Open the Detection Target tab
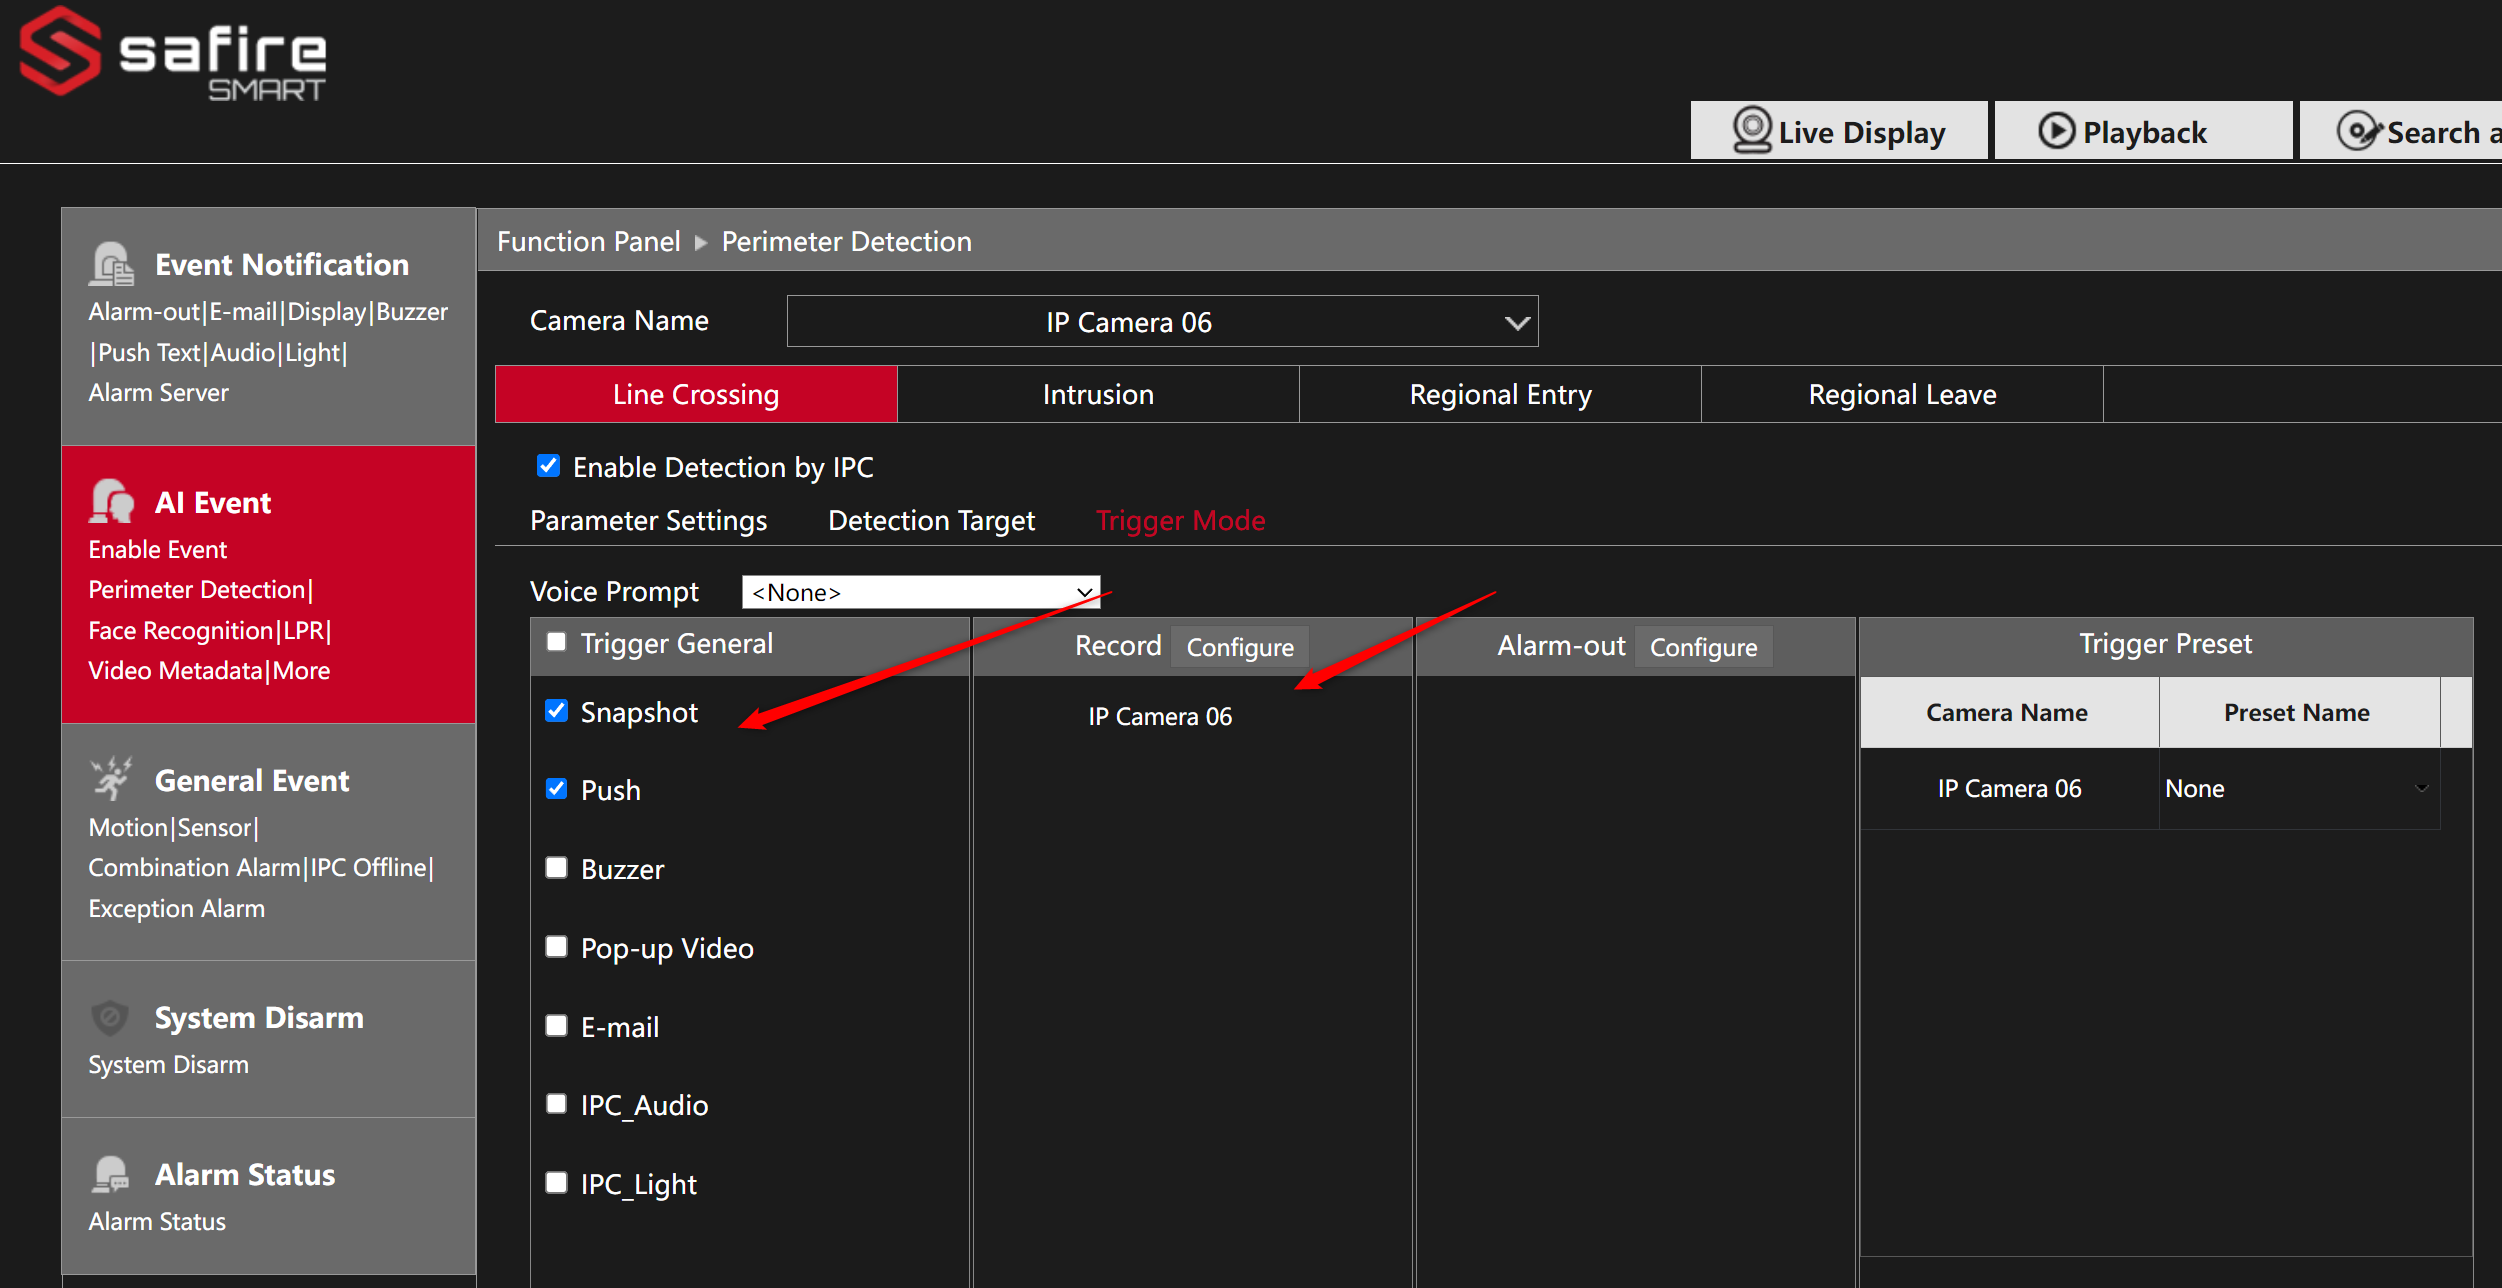The image size is (2502, 1288). click(x=931, y=520)
